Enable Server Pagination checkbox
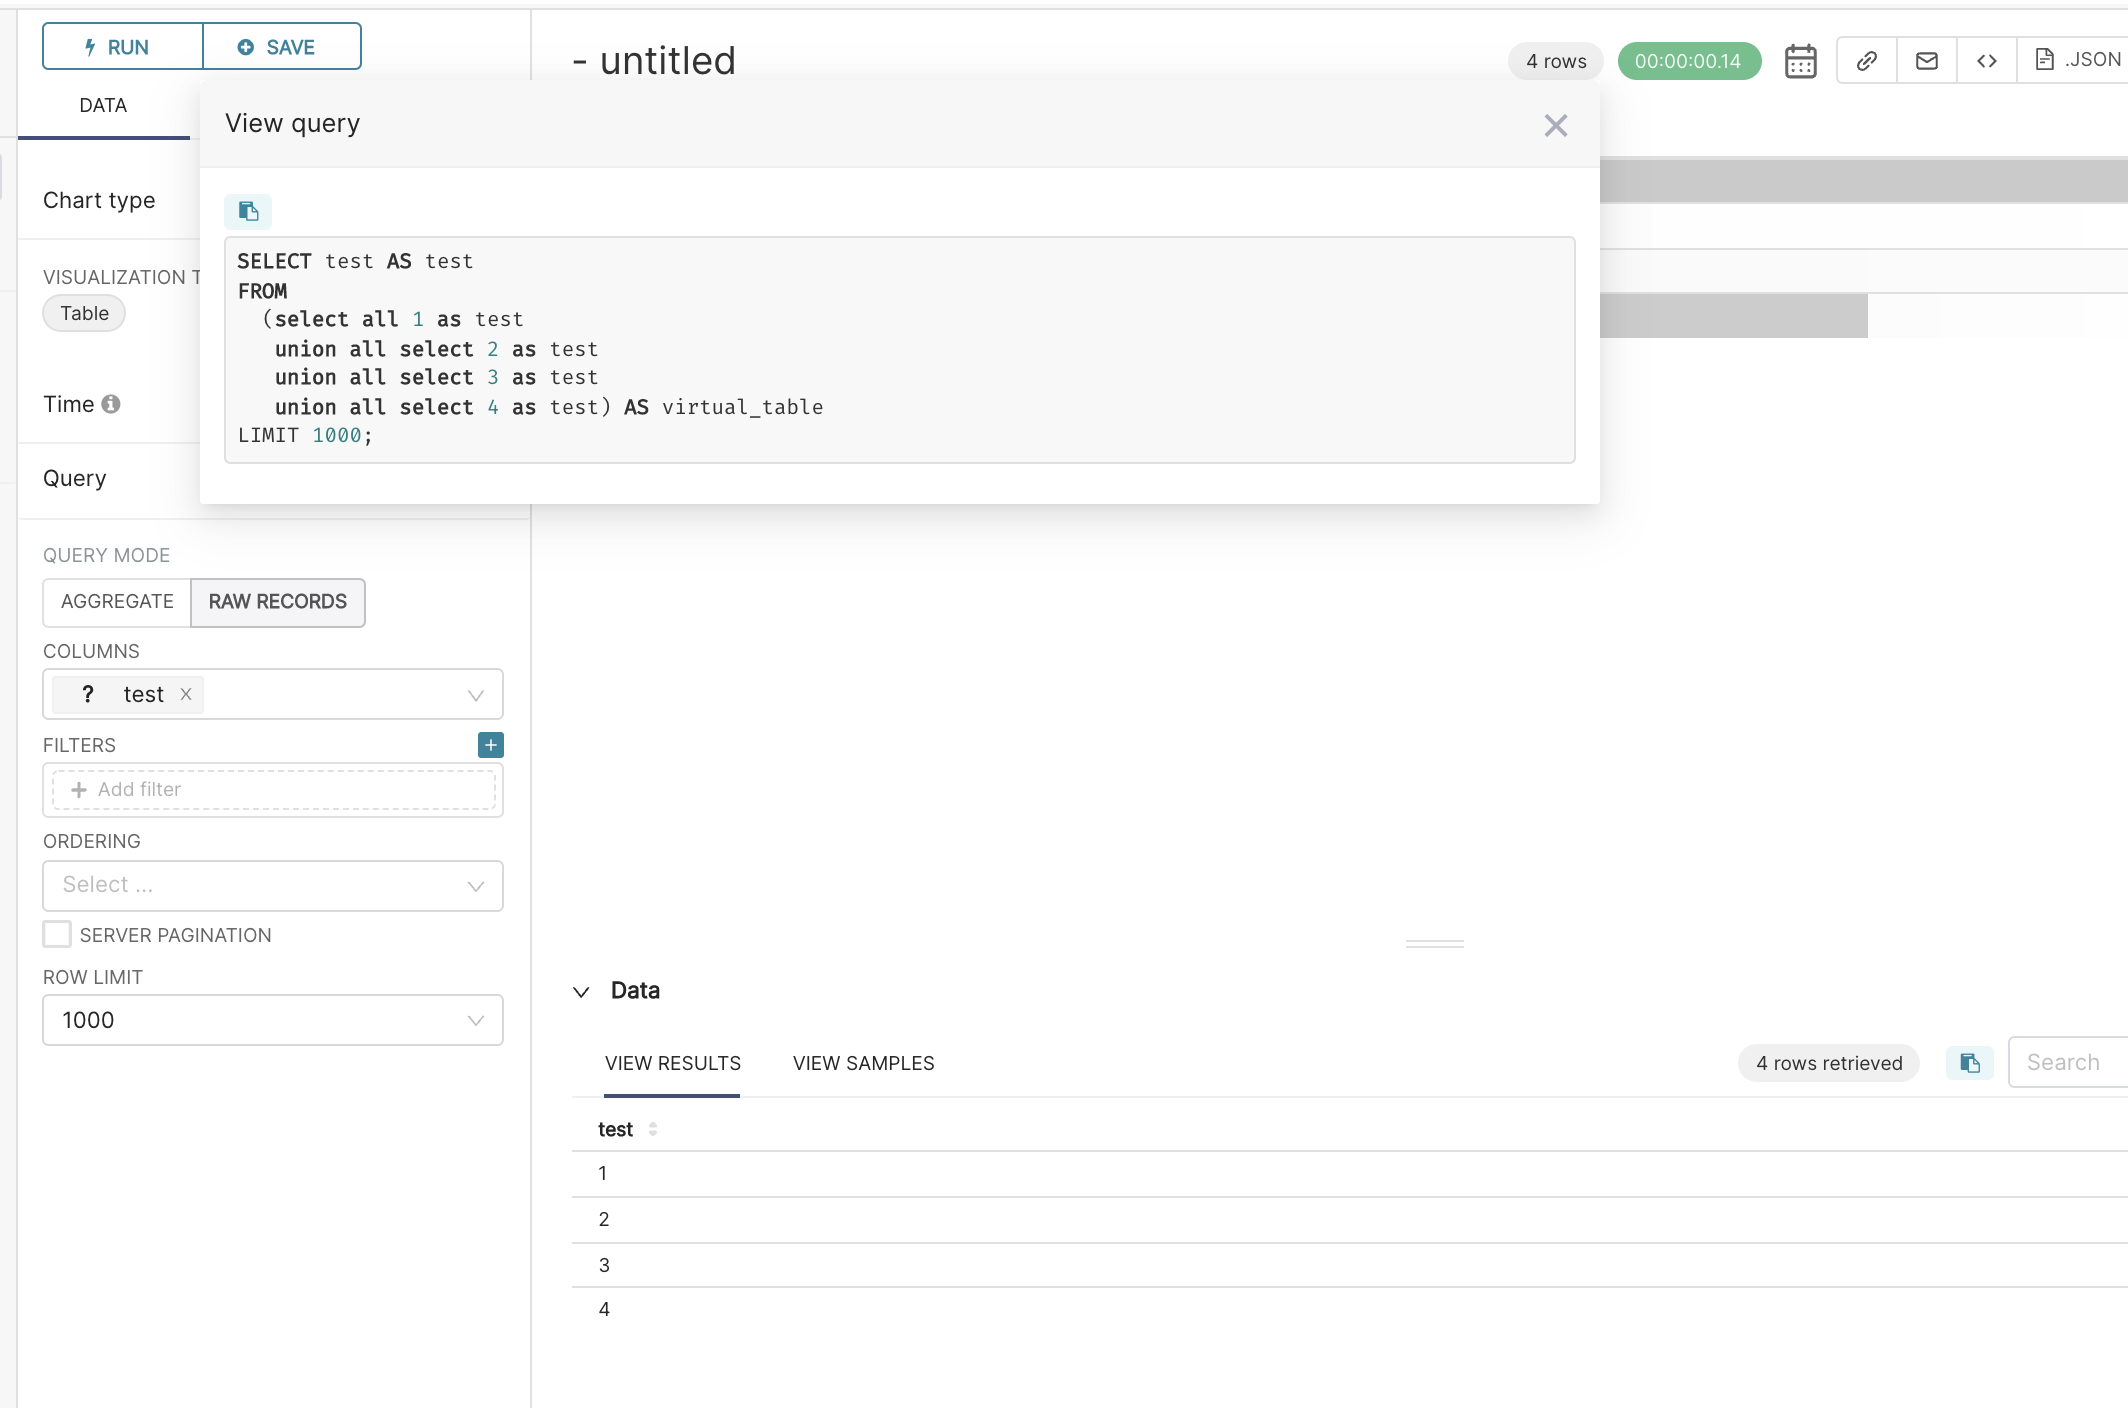 pyautogui.click(x=57, y=935)
